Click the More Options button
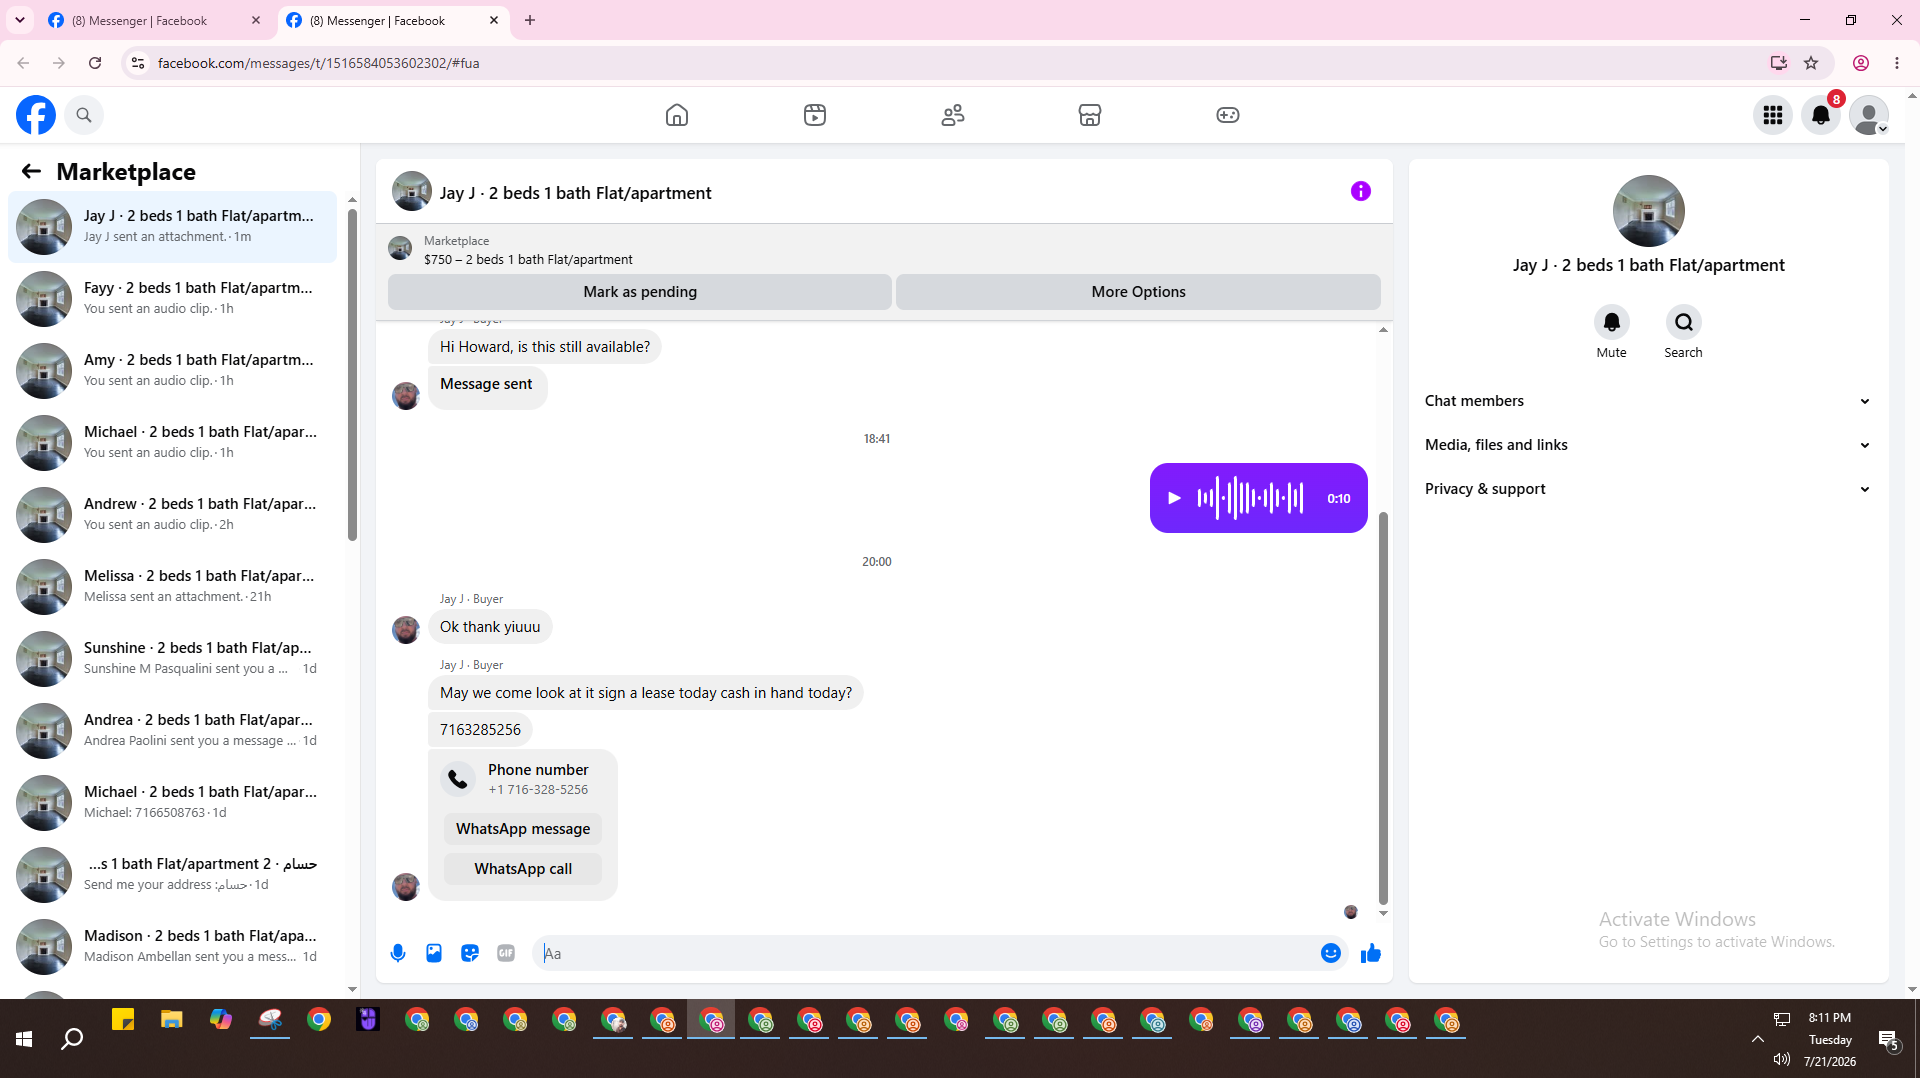Screen dimensions: 1920x1078 pos(1138,292)
